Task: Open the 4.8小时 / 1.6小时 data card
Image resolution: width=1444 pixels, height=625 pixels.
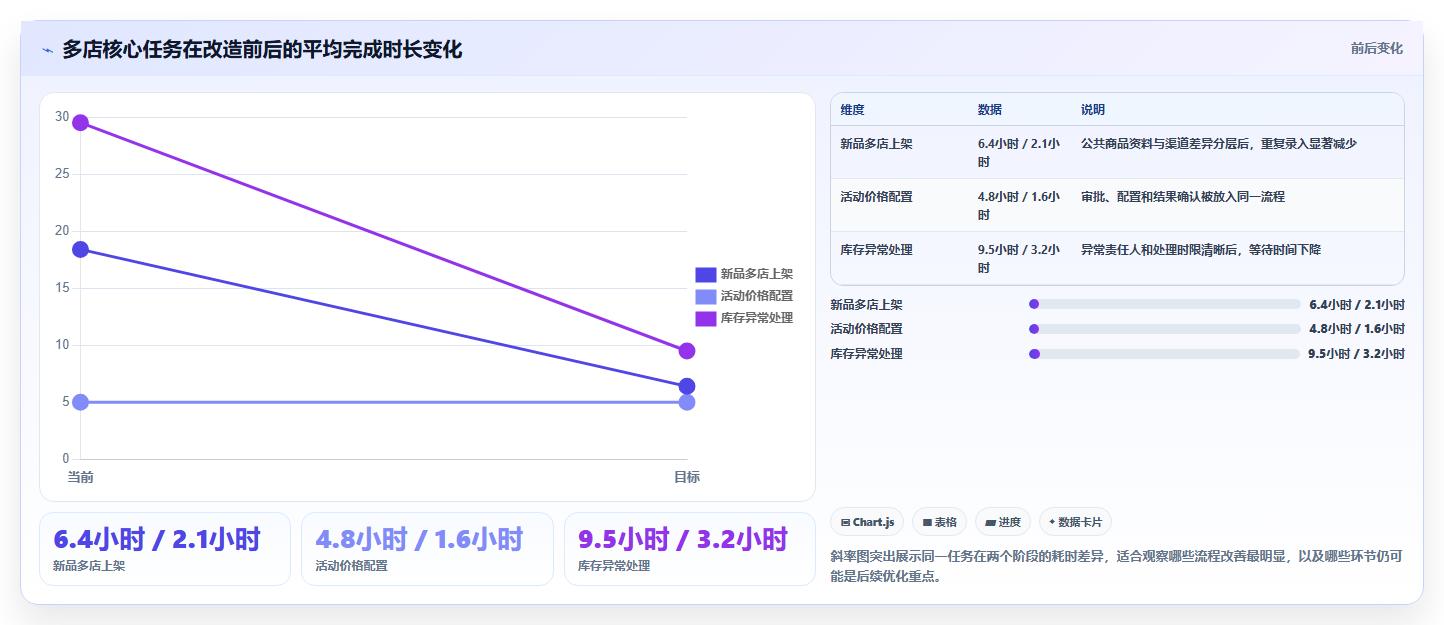Action: (x=427, y=549)
